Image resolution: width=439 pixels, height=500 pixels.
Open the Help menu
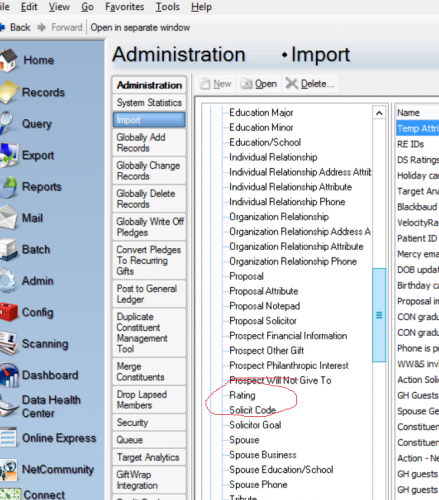pos(201,7)
